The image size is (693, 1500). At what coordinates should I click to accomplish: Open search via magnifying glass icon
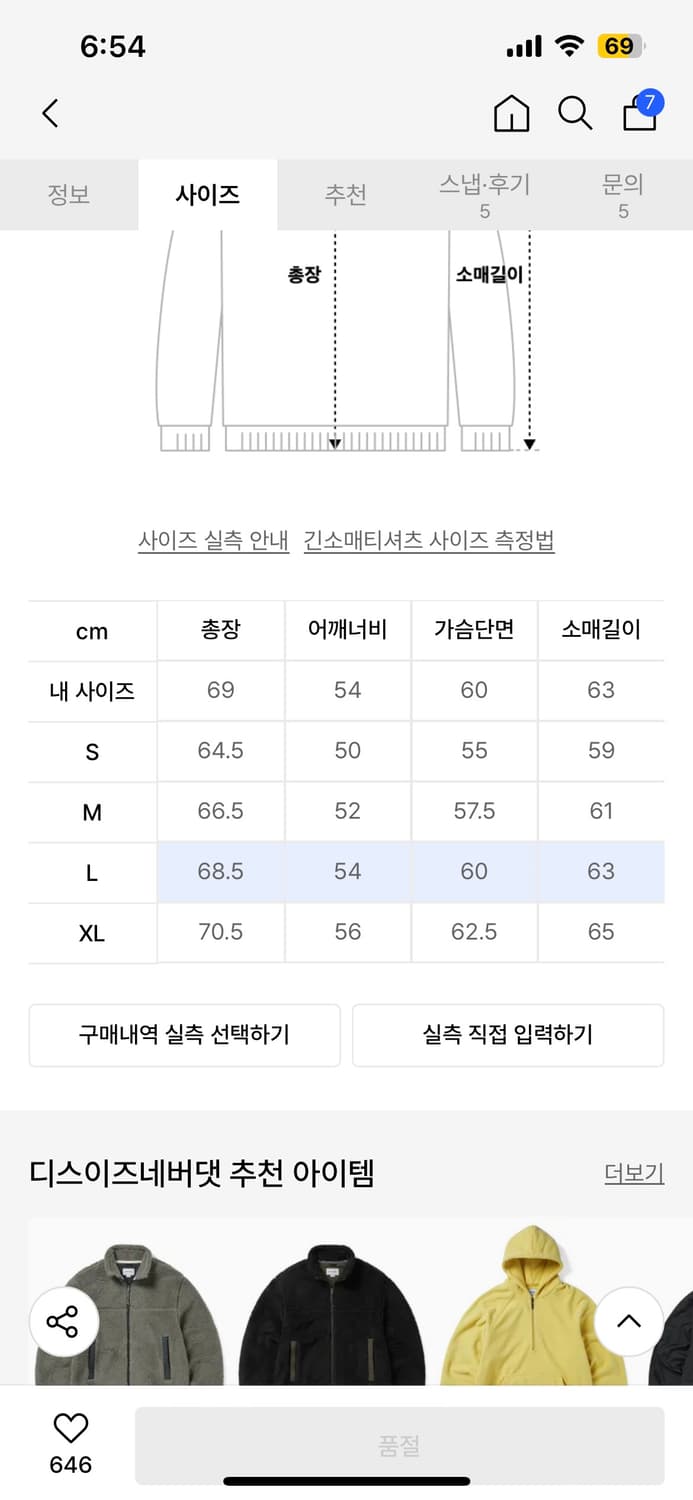pyautogui.click(x=574, y=113)
